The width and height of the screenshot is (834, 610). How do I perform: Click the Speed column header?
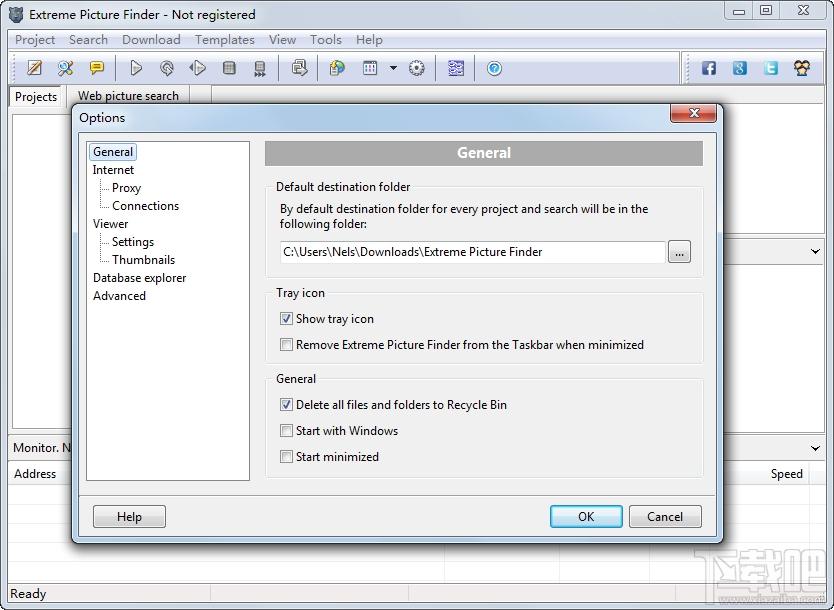tap(787, 474)
